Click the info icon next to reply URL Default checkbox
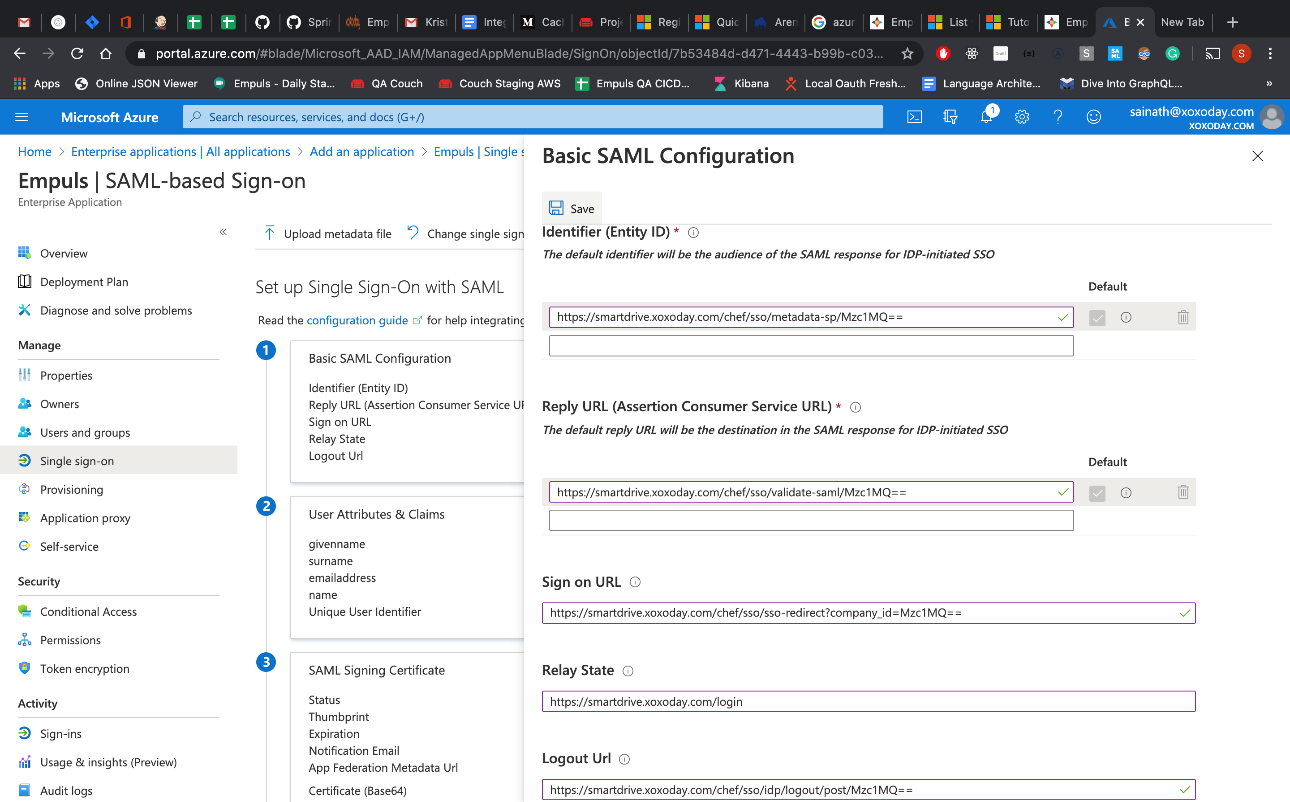 click(1126, 493)
